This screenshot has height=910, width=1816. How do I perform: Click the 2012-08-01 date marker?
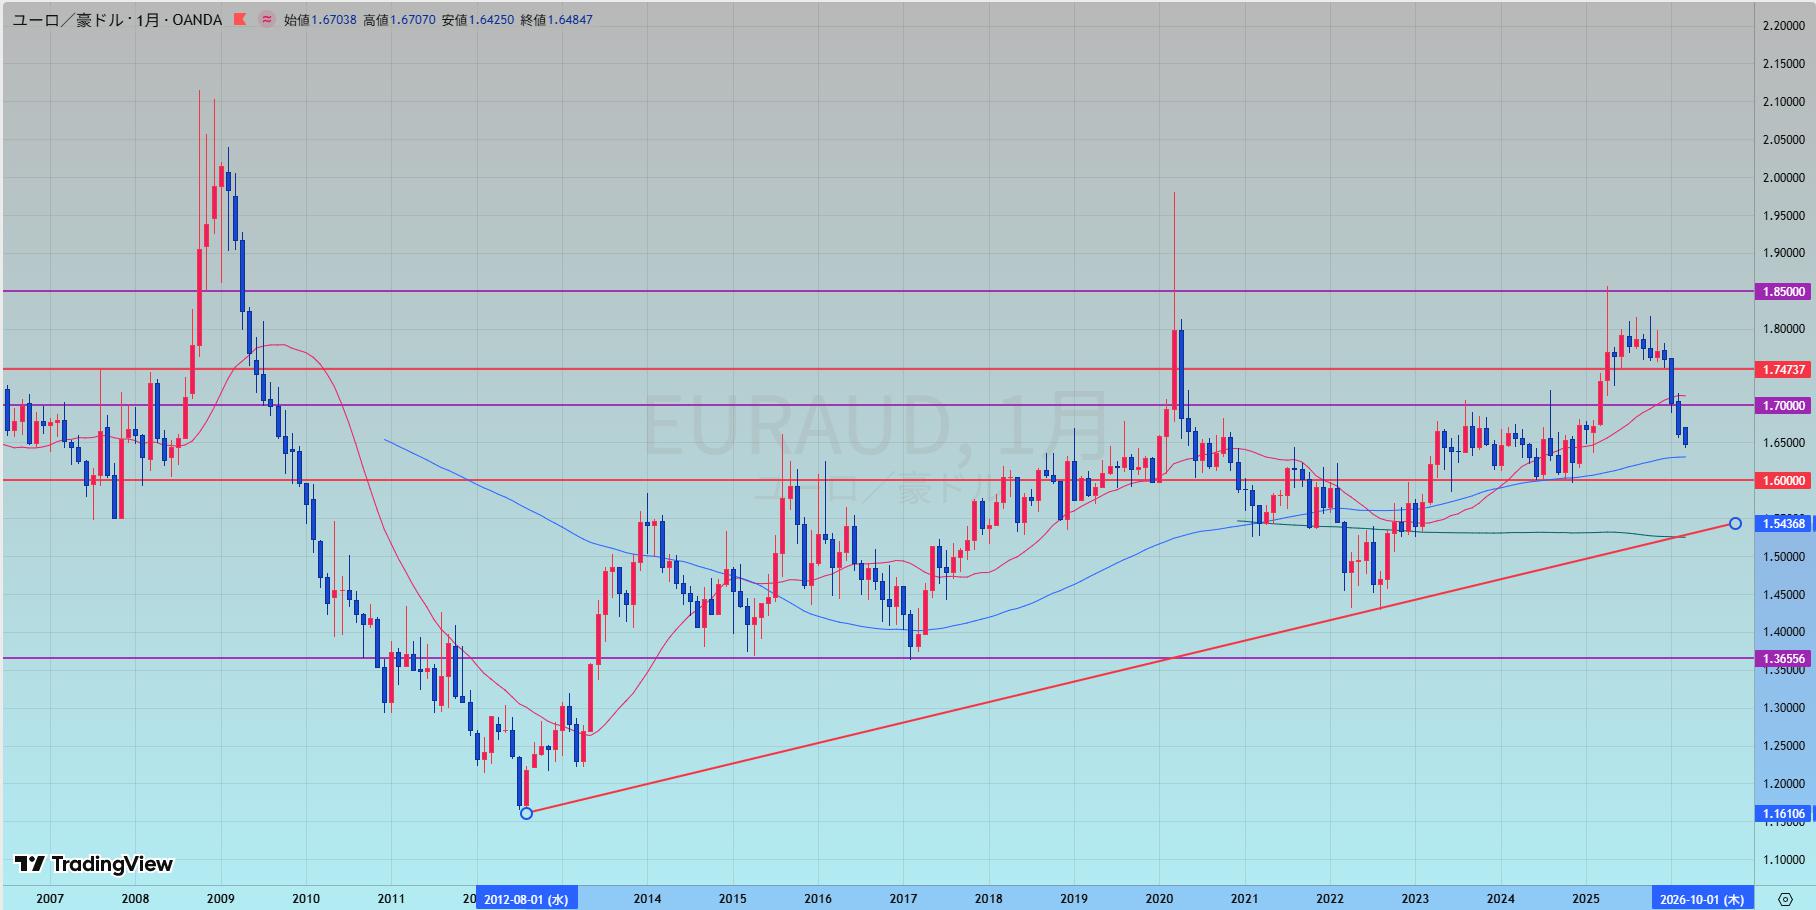[527, 899]
